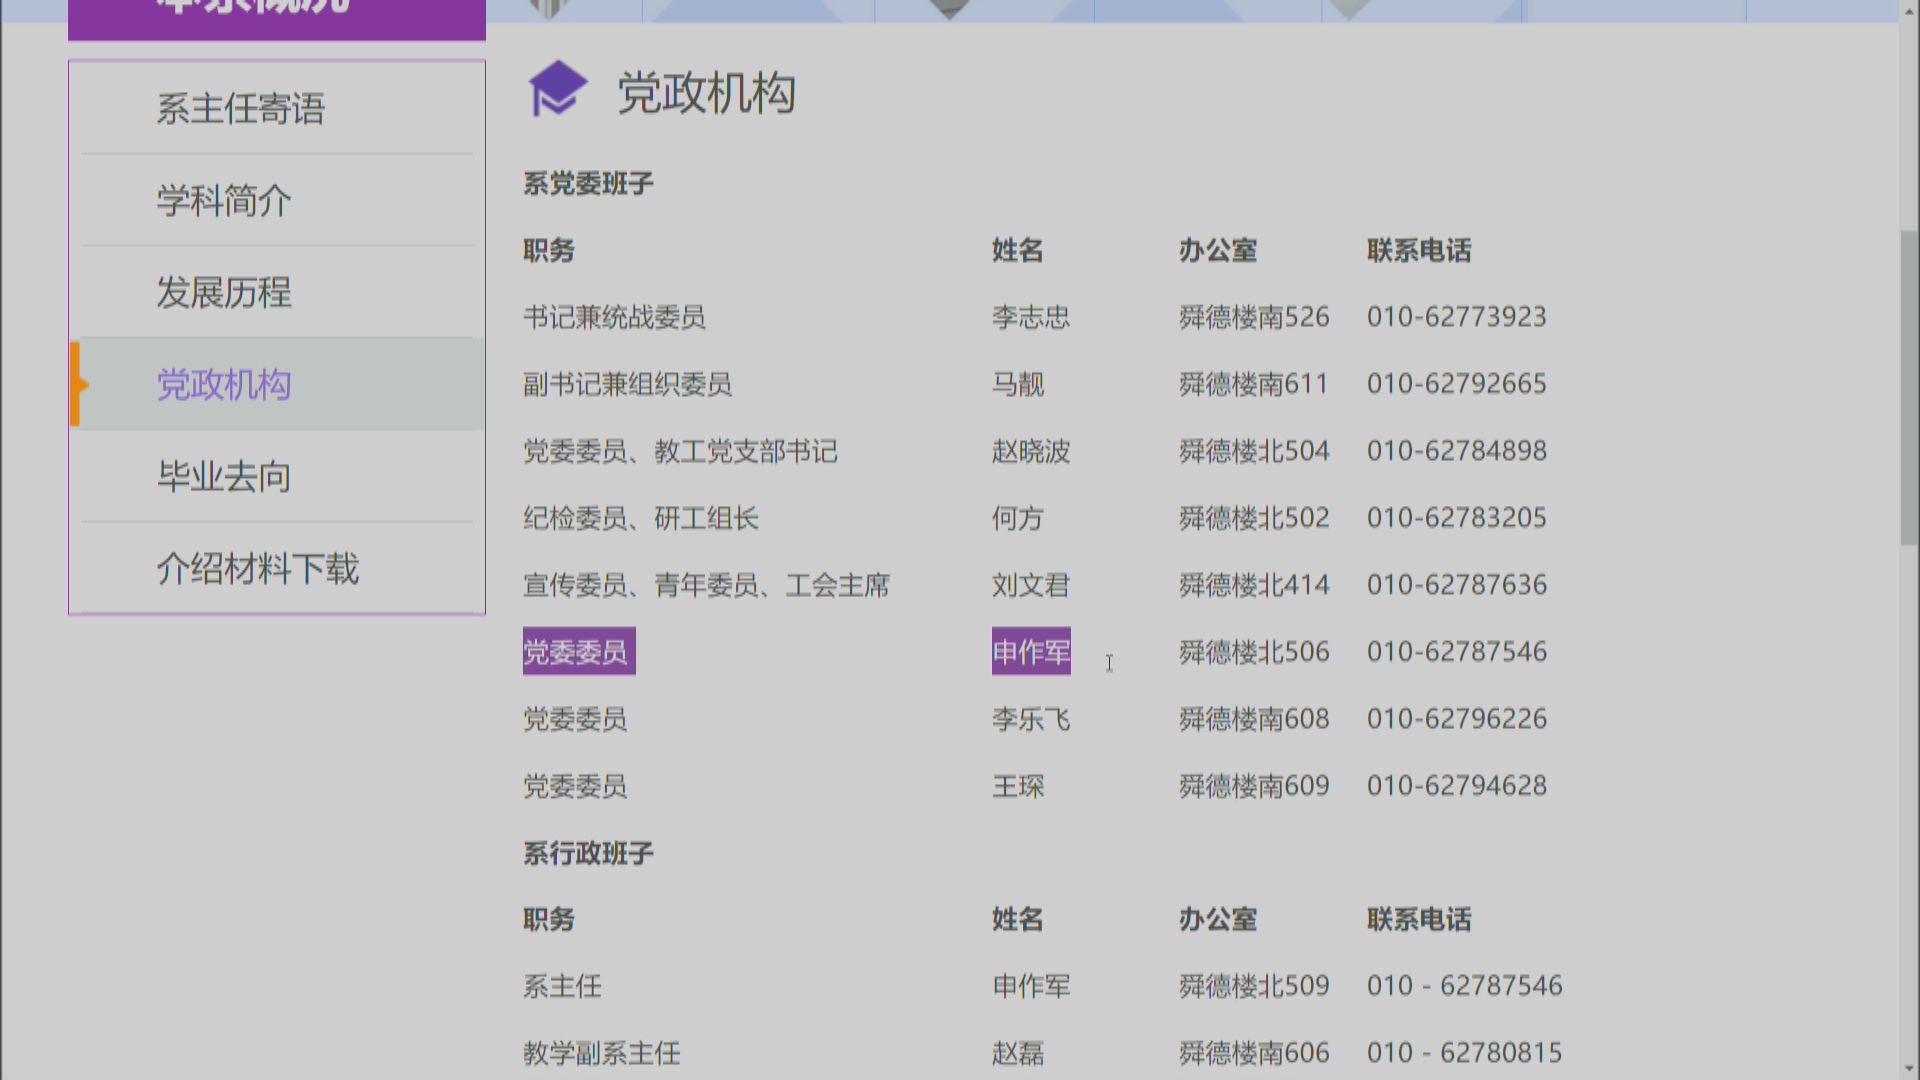Click the highlighted name 申作军
Viewport: 1920px width, 1080px height.
pos(1030,651)
